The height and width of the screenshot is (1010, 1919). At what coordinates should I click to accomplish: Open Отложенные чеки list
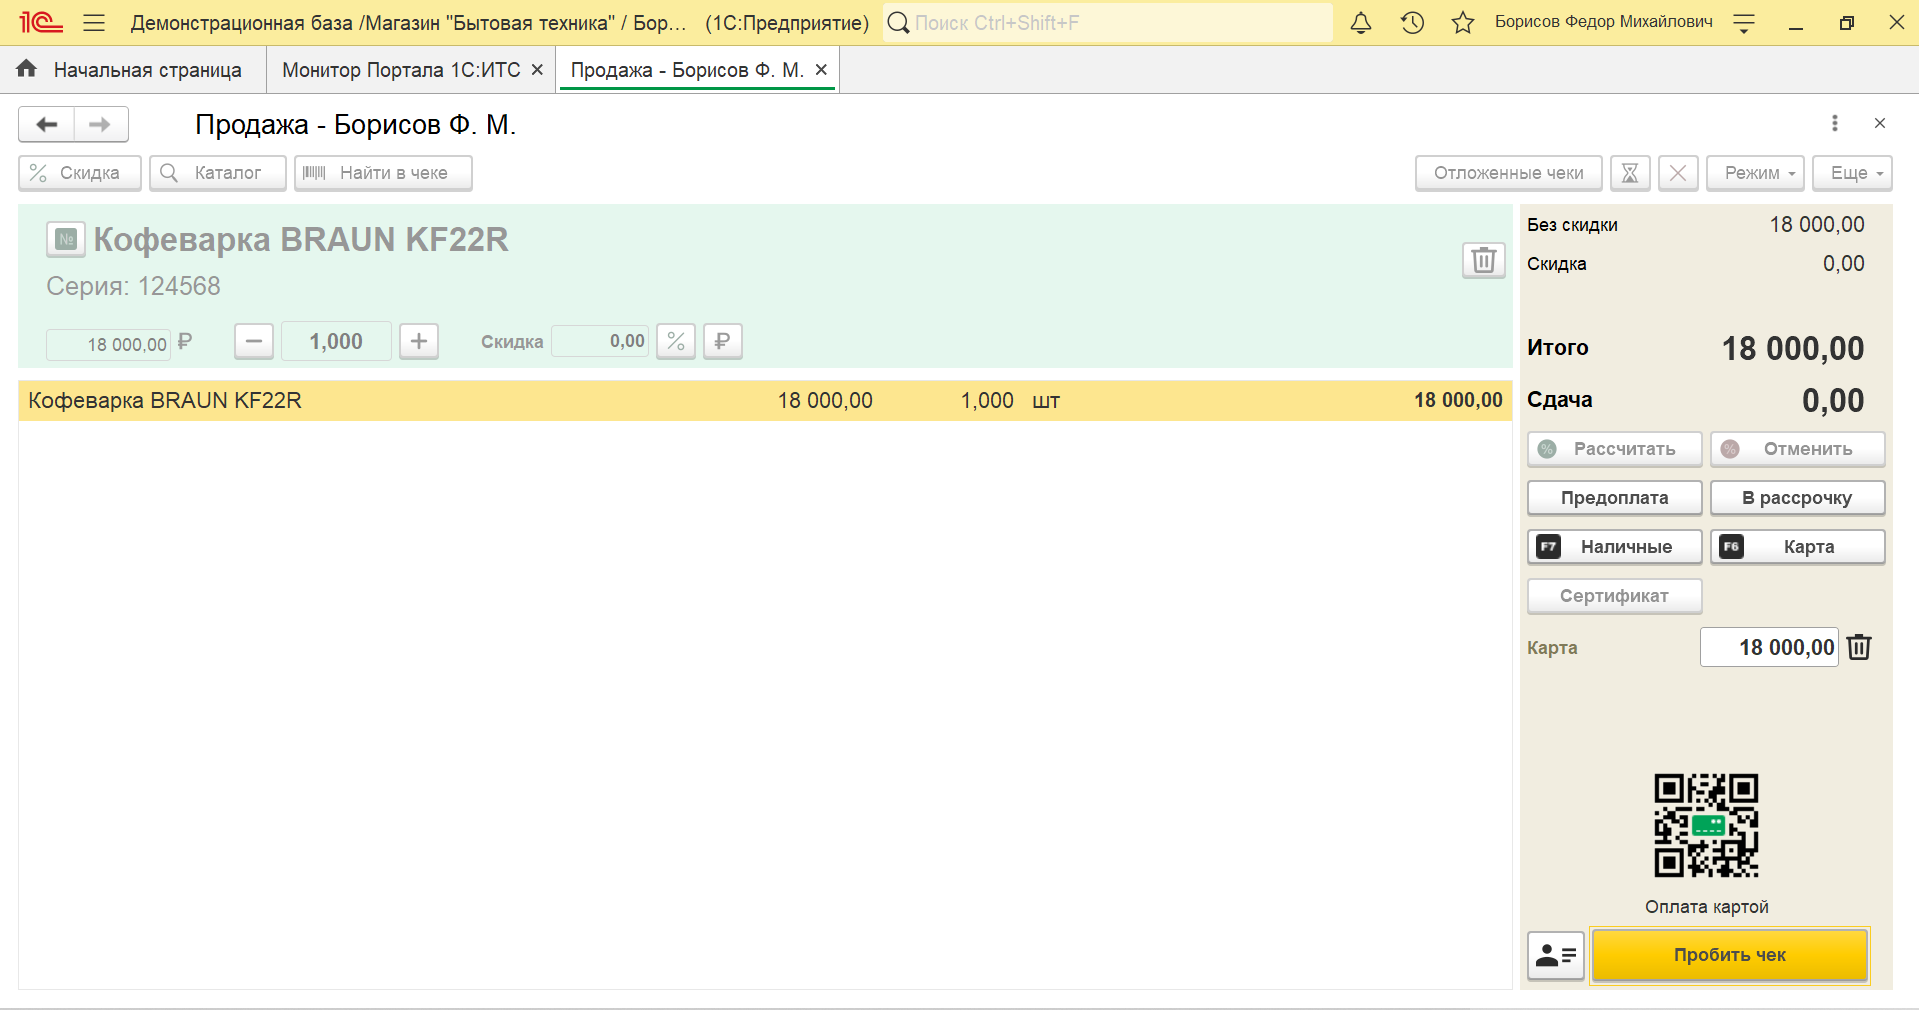coord(1508,173)
